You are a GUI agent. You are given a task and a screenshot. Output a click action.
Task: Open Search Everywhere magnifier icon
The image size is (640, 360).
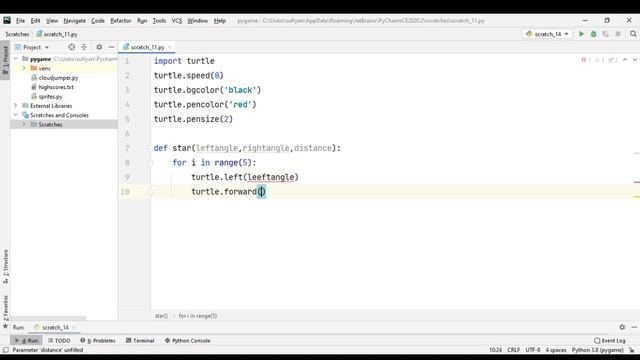pos(633,34)
